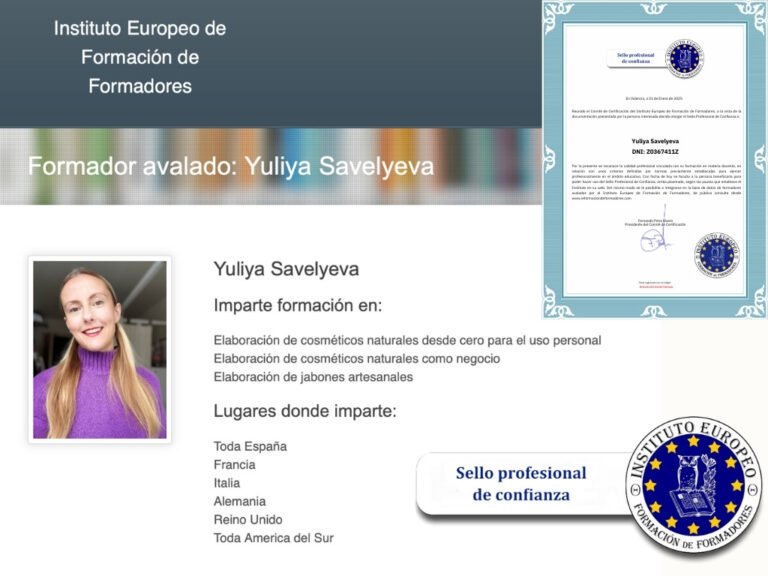Click the small seal at certificate top
This screenshot has width=768, height=576.
685,59
